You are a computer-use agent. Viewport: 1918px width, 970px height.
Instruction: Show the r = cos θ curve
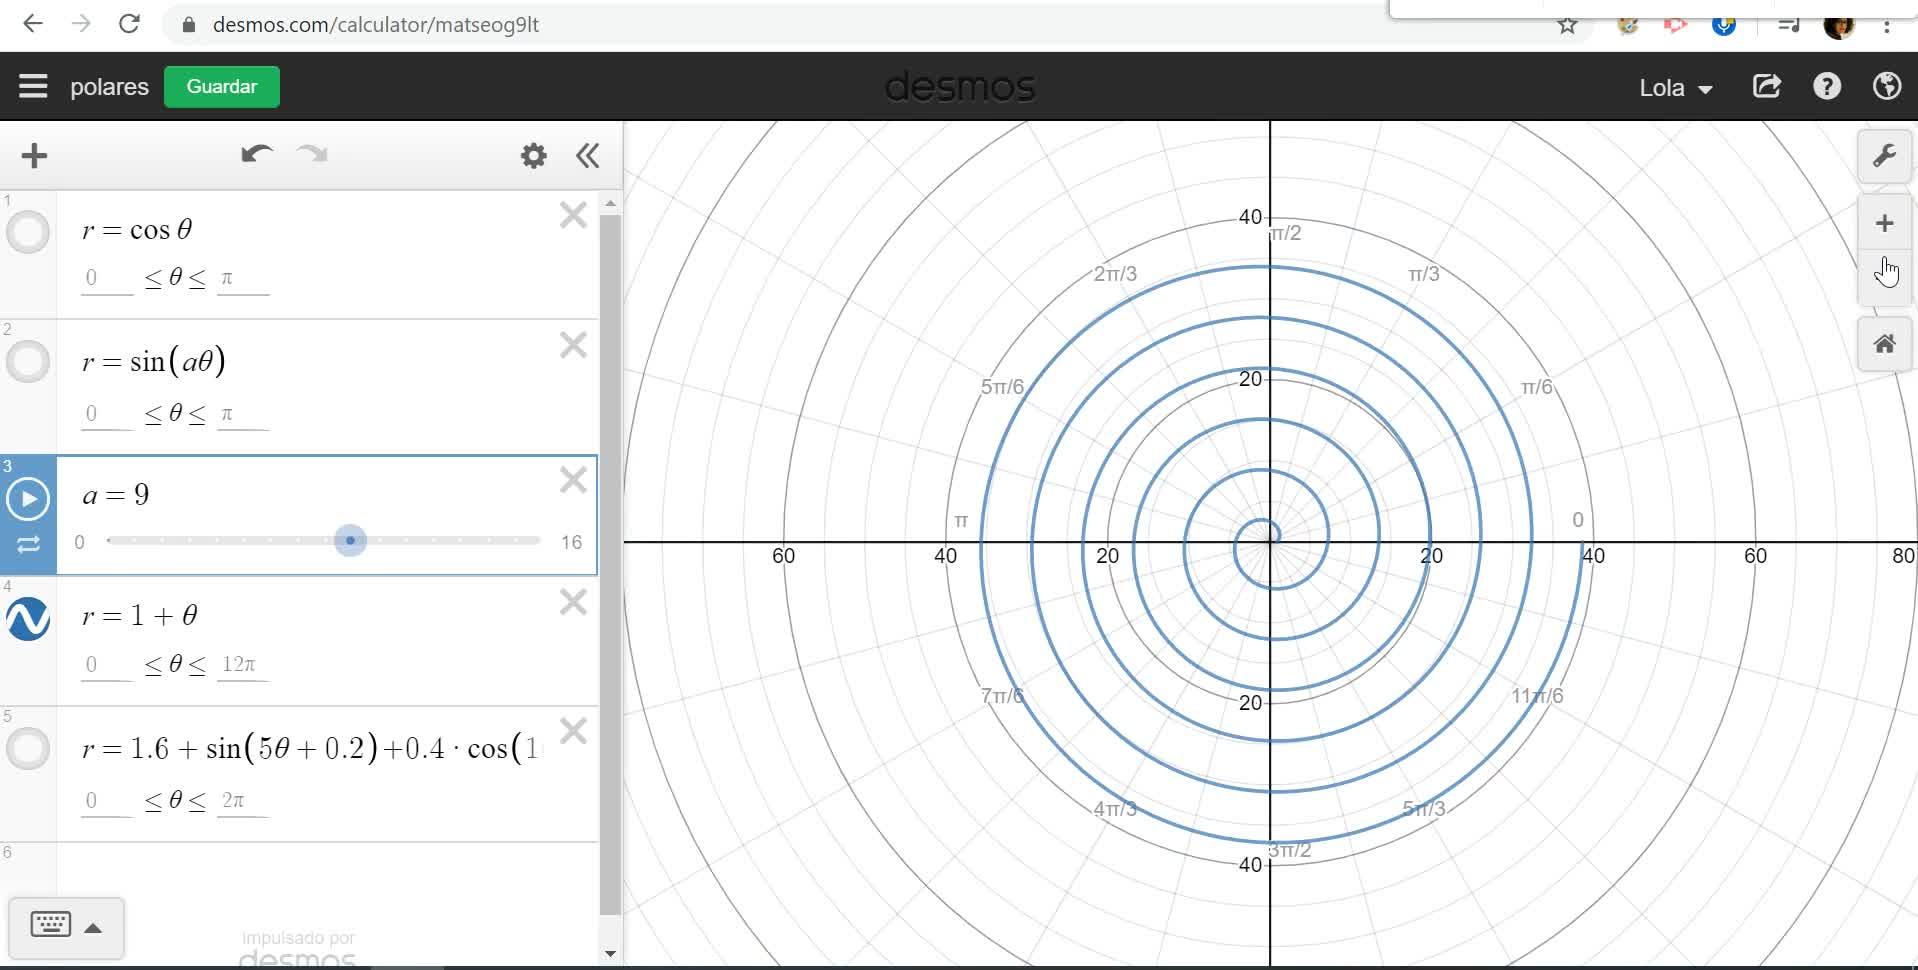pyautogui.click(x=28, y=232)
